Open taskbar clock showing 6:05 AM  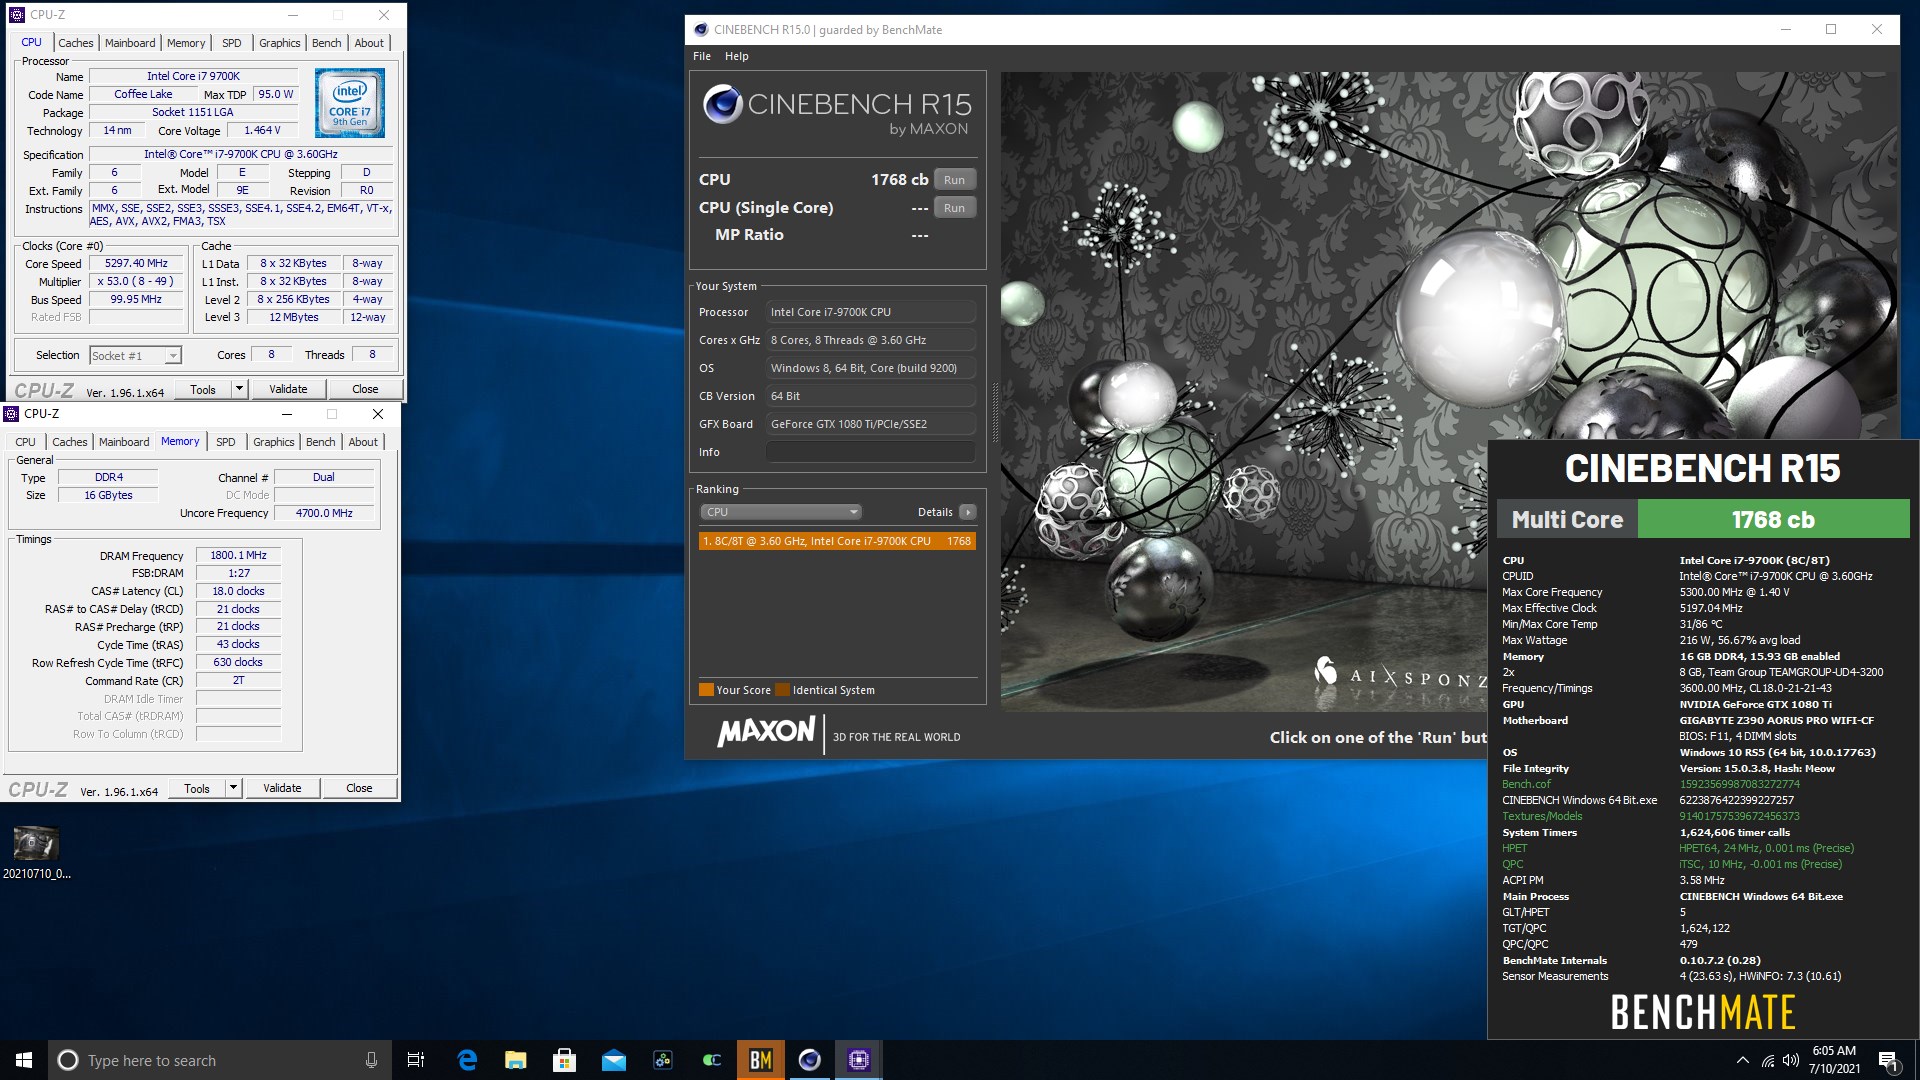click(1834, 1060)
